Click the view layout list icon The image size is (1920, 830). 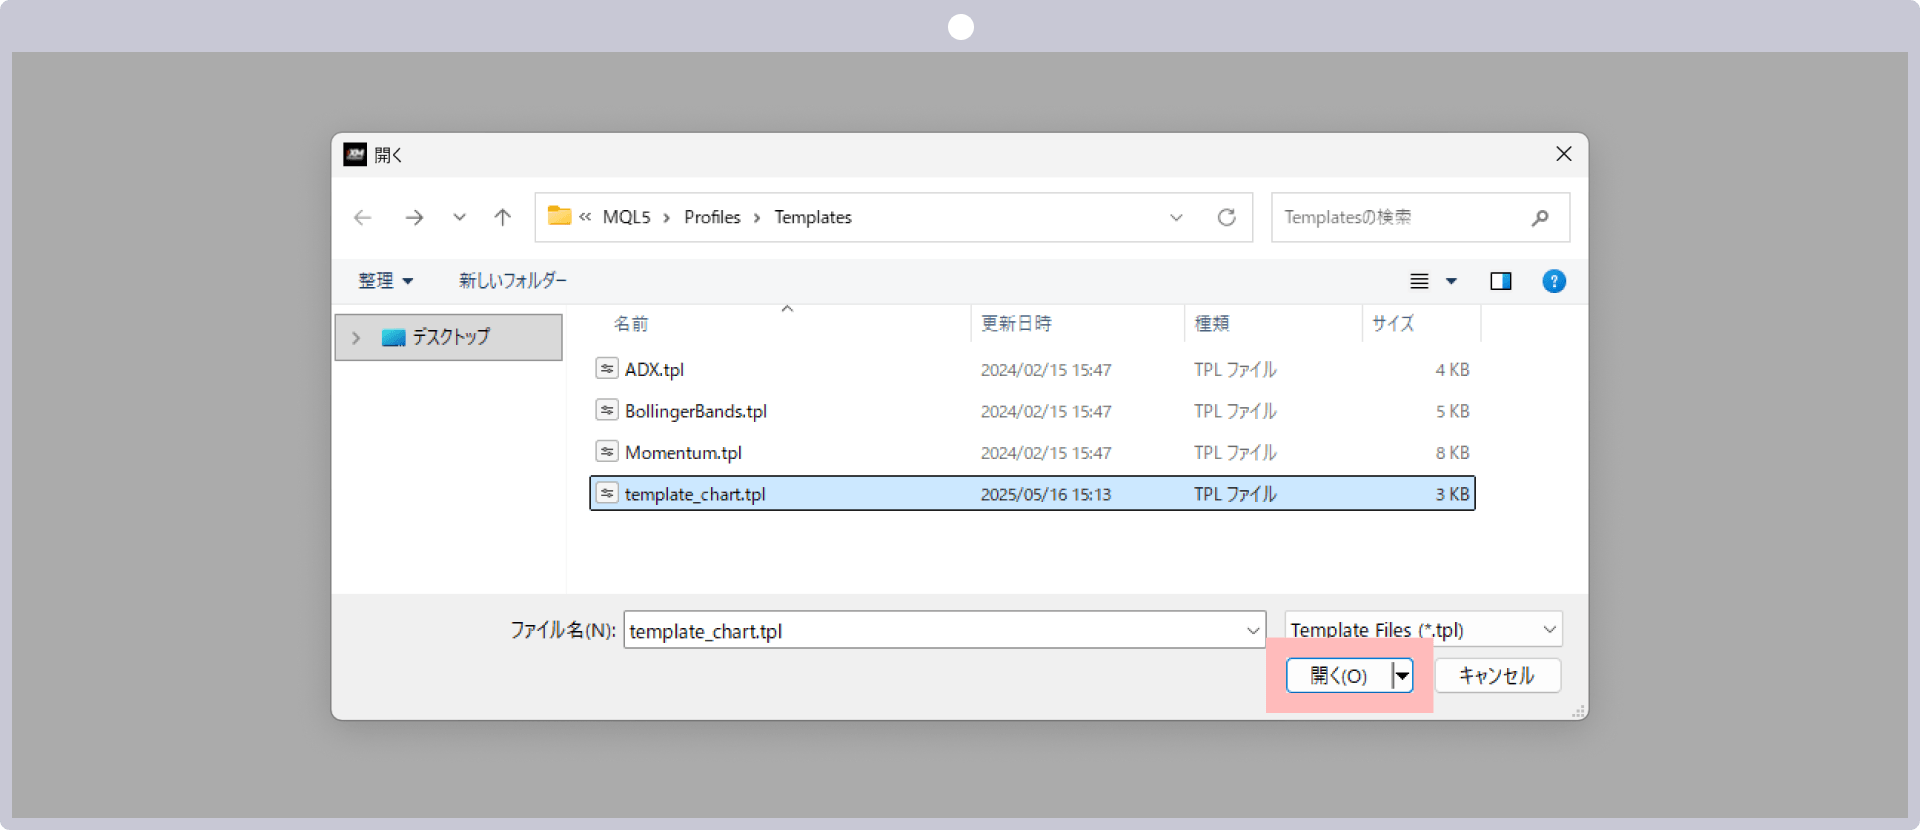click(1419, 281)
